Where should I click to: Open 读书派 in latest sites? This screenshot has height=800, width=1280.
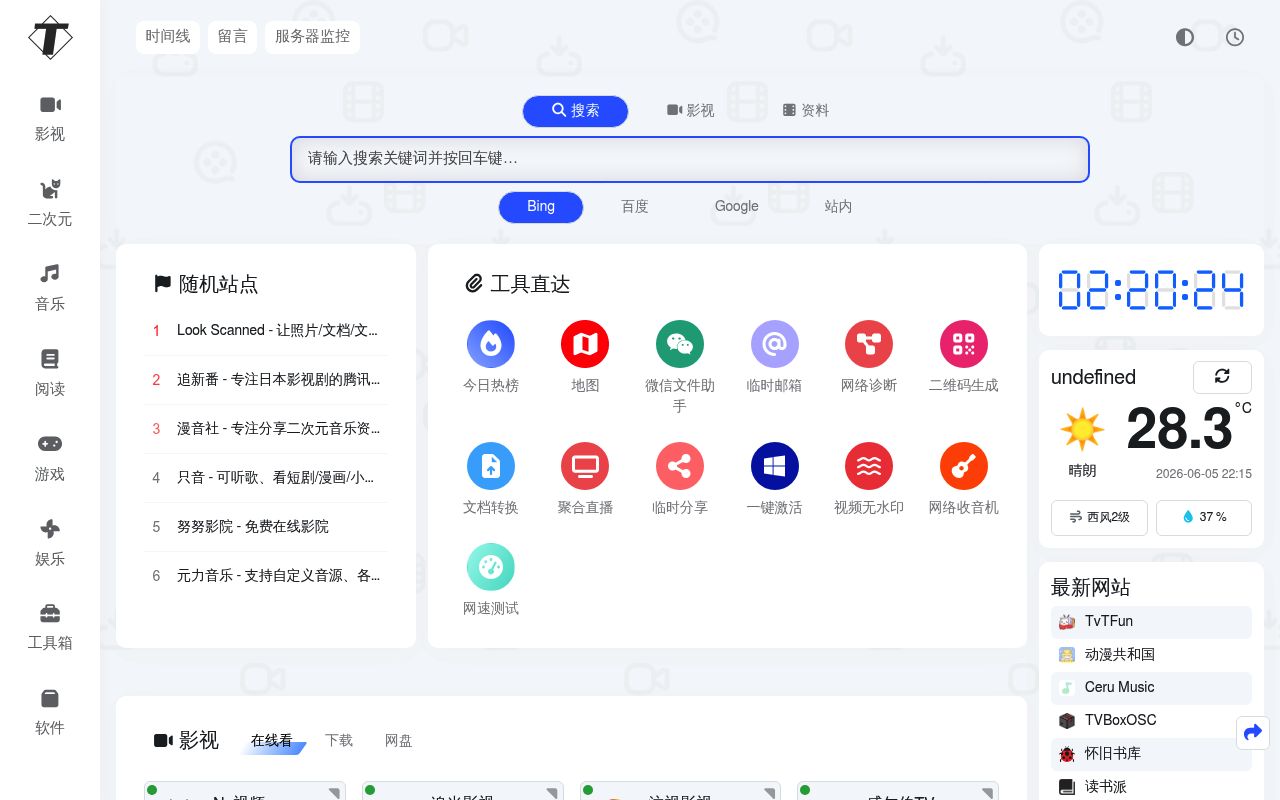pos(1151,787)
